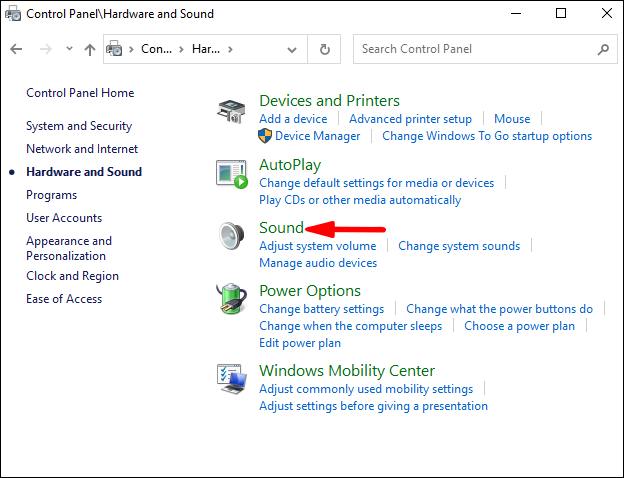Click the AutoPlay icon
The height and width of the screenshot is (478, 624).
[x=232, y=175]
